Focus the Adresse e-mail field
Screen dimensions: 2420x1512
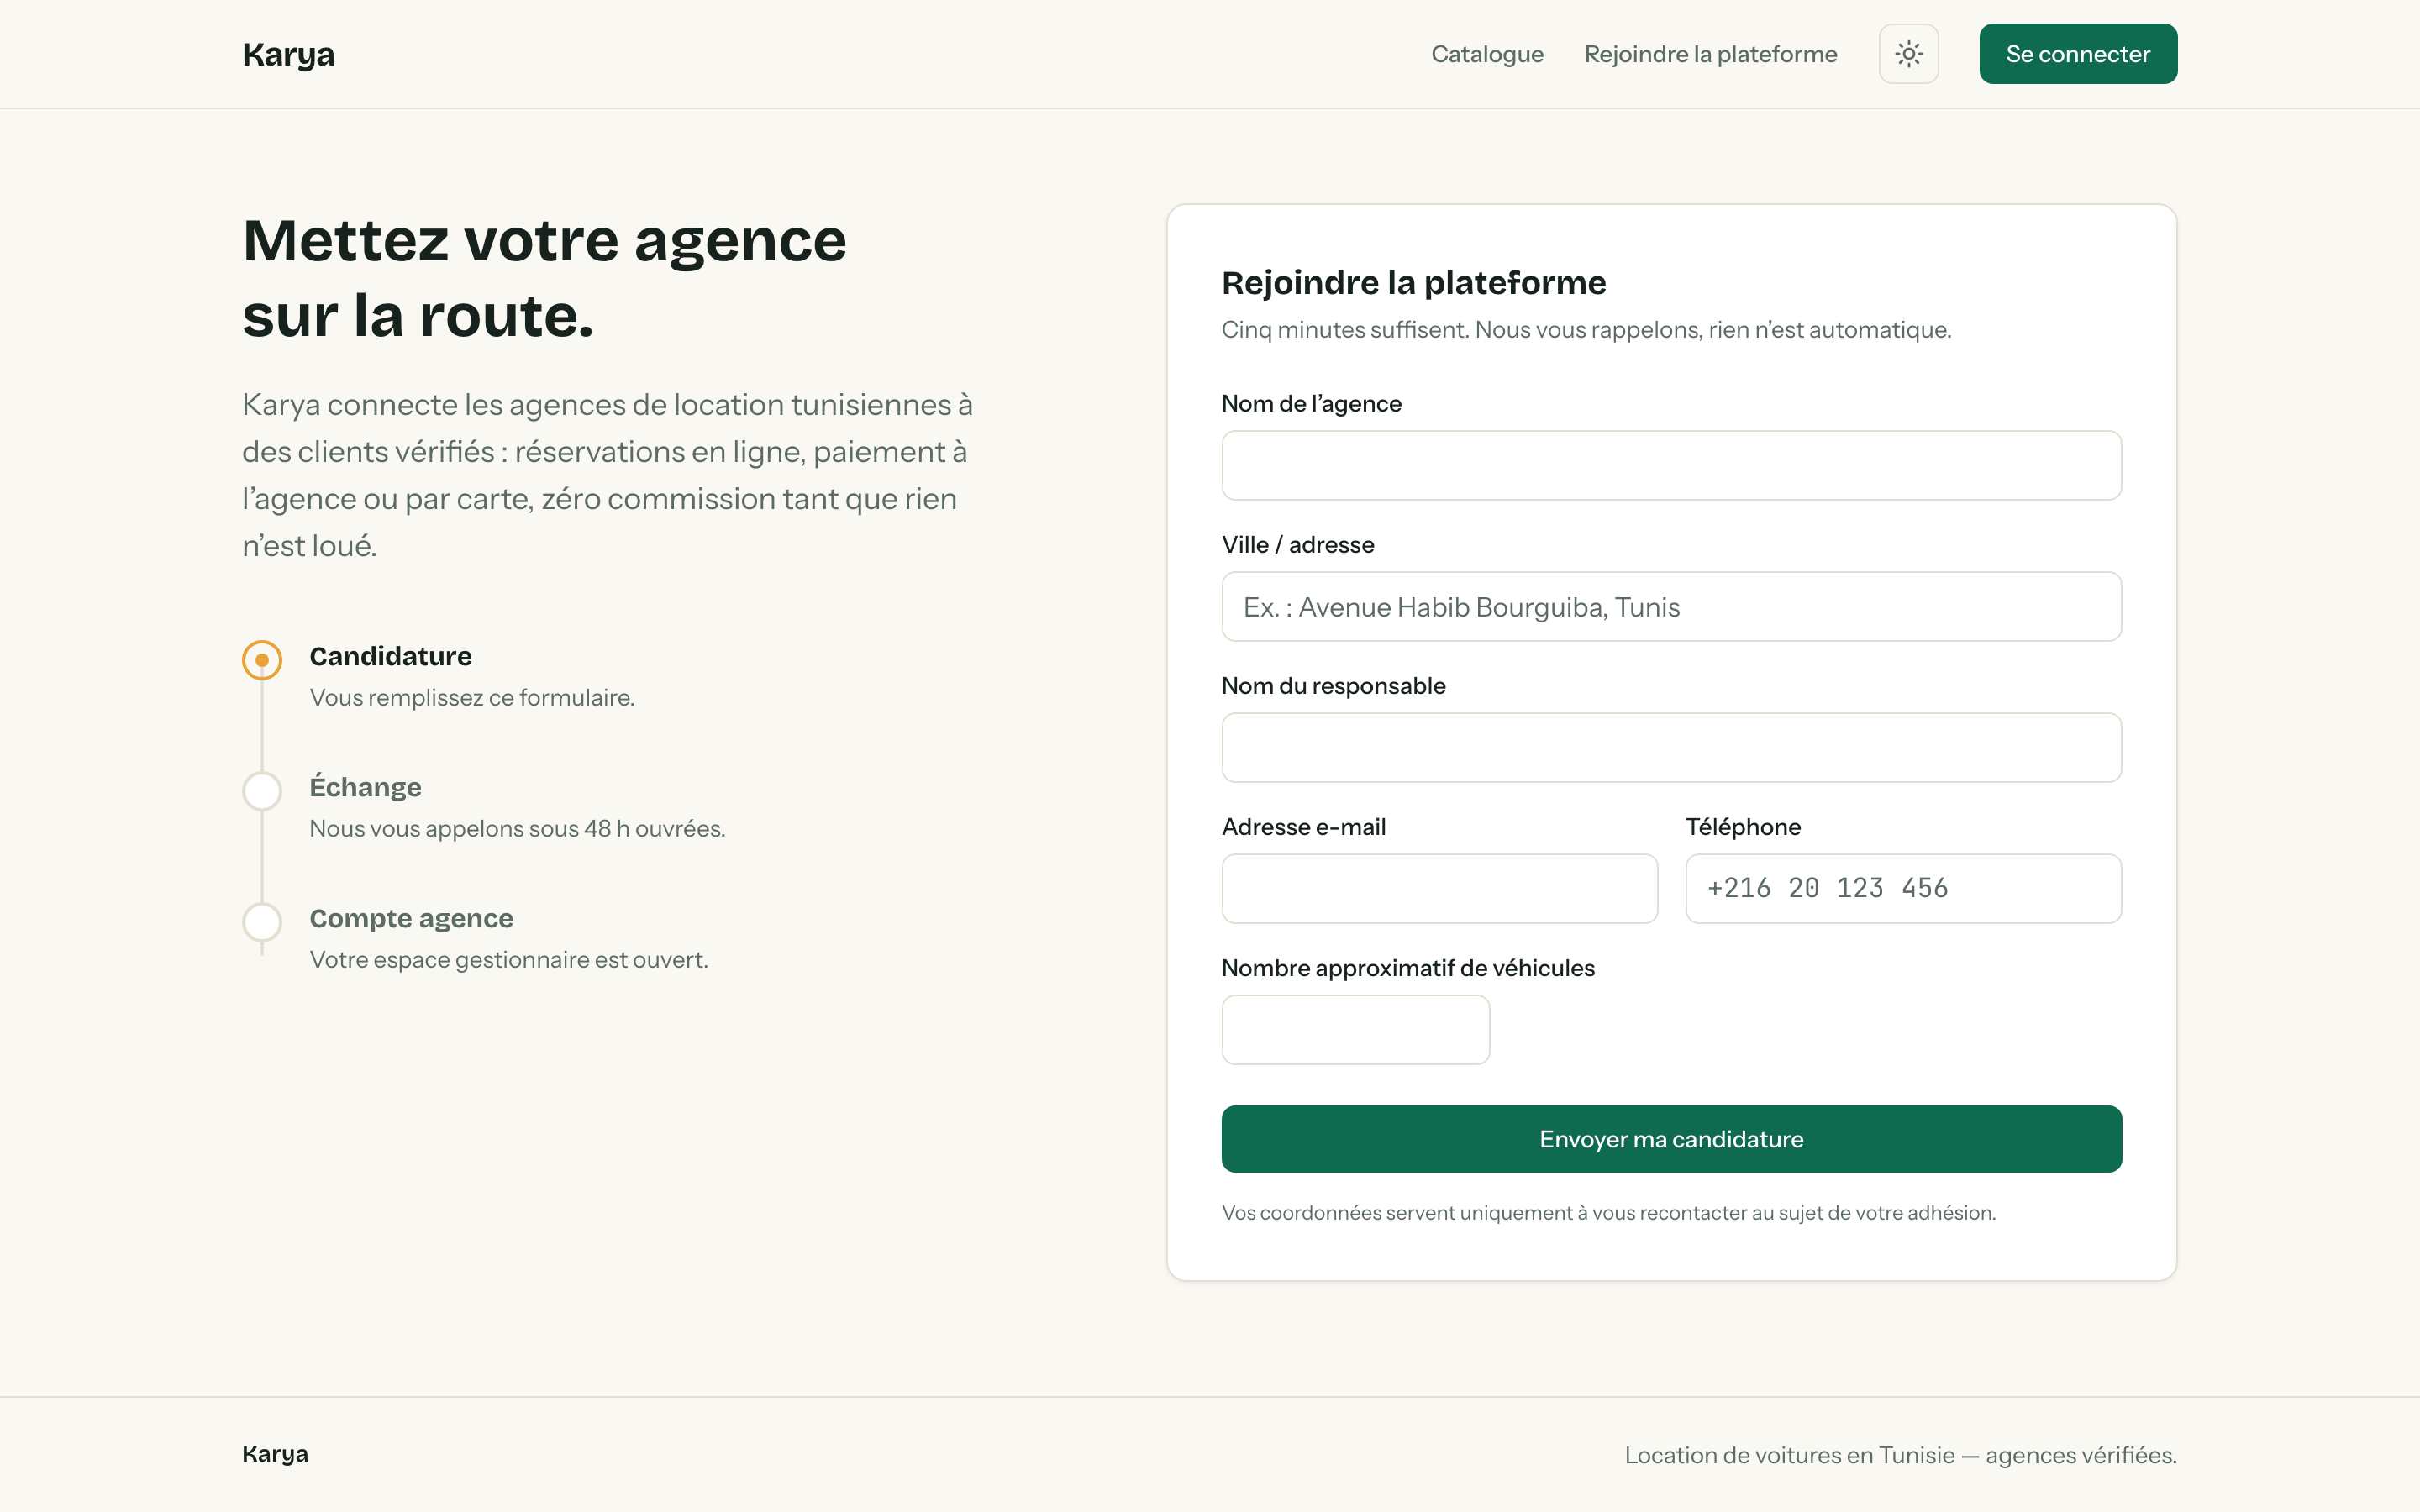coord(1439,888)
